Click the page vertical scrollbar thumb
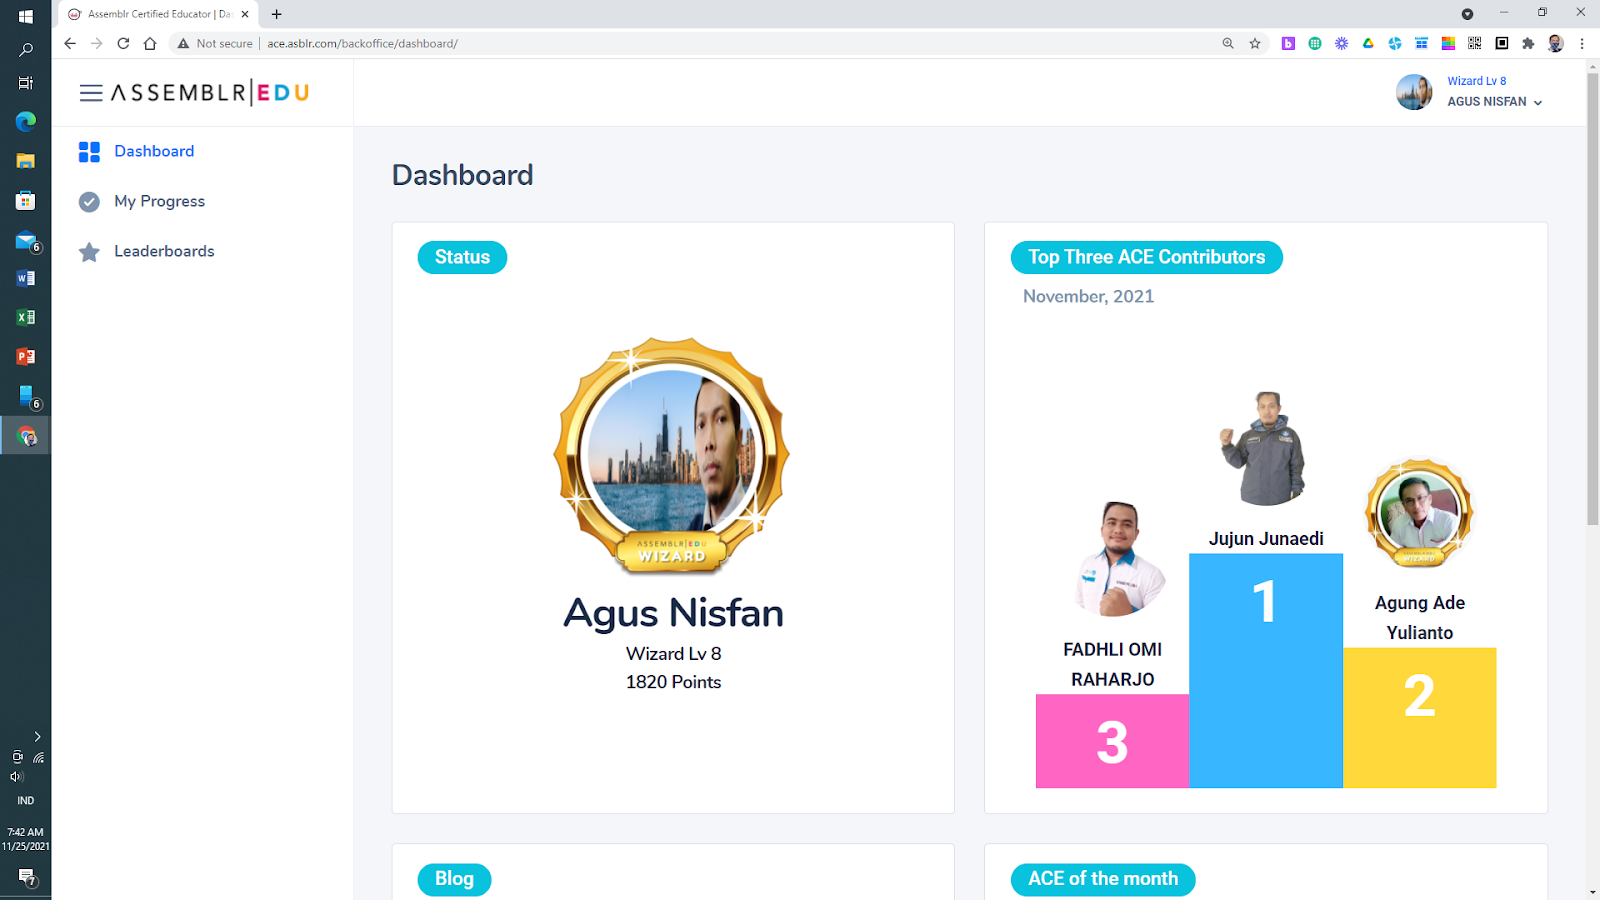The width and height of the screenshot is (1600, 900). pyautogui.click(x=1592, y=298)
